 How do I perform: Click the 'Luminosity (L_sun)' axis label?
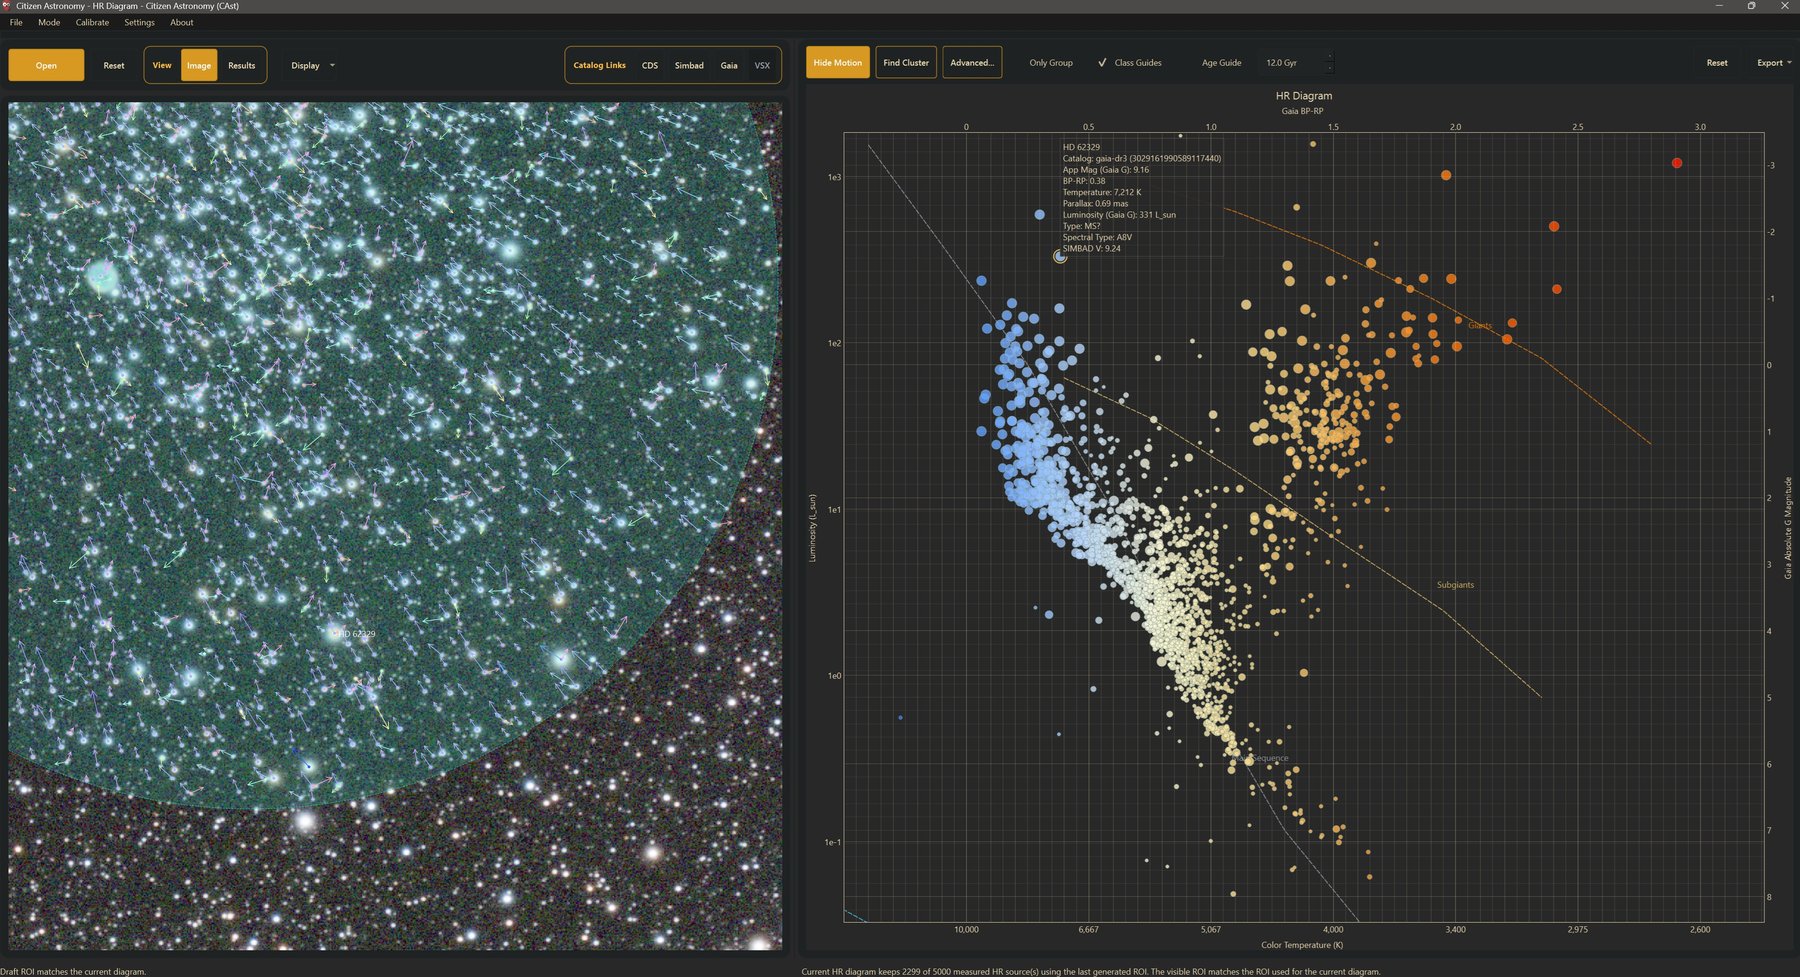tap(812, 528)
